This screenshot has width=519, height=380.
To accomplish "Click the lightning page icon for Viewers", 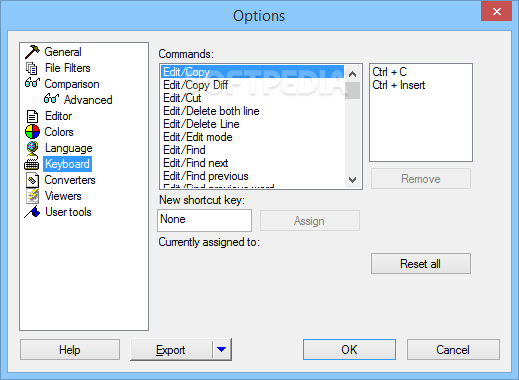I will click(x=33, y=196).
